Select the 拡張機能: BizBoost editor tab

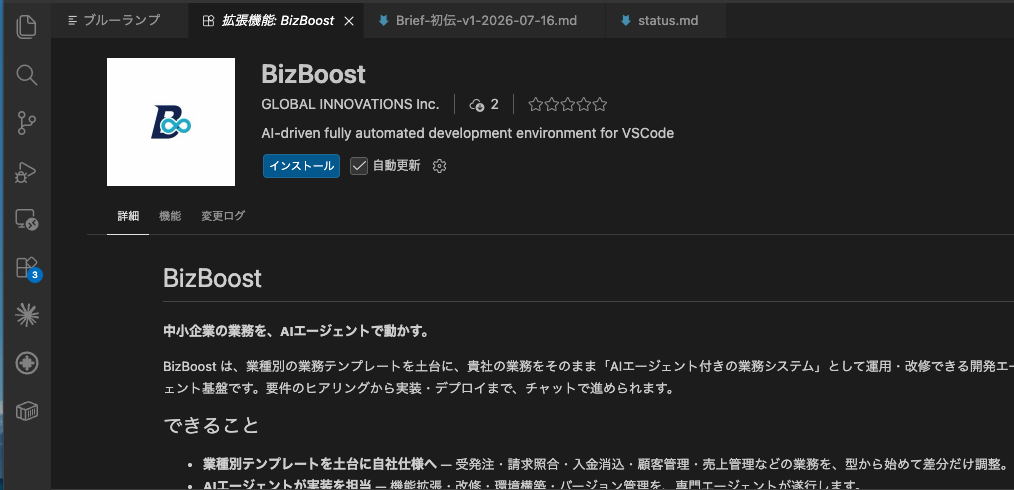pos(277,21)
